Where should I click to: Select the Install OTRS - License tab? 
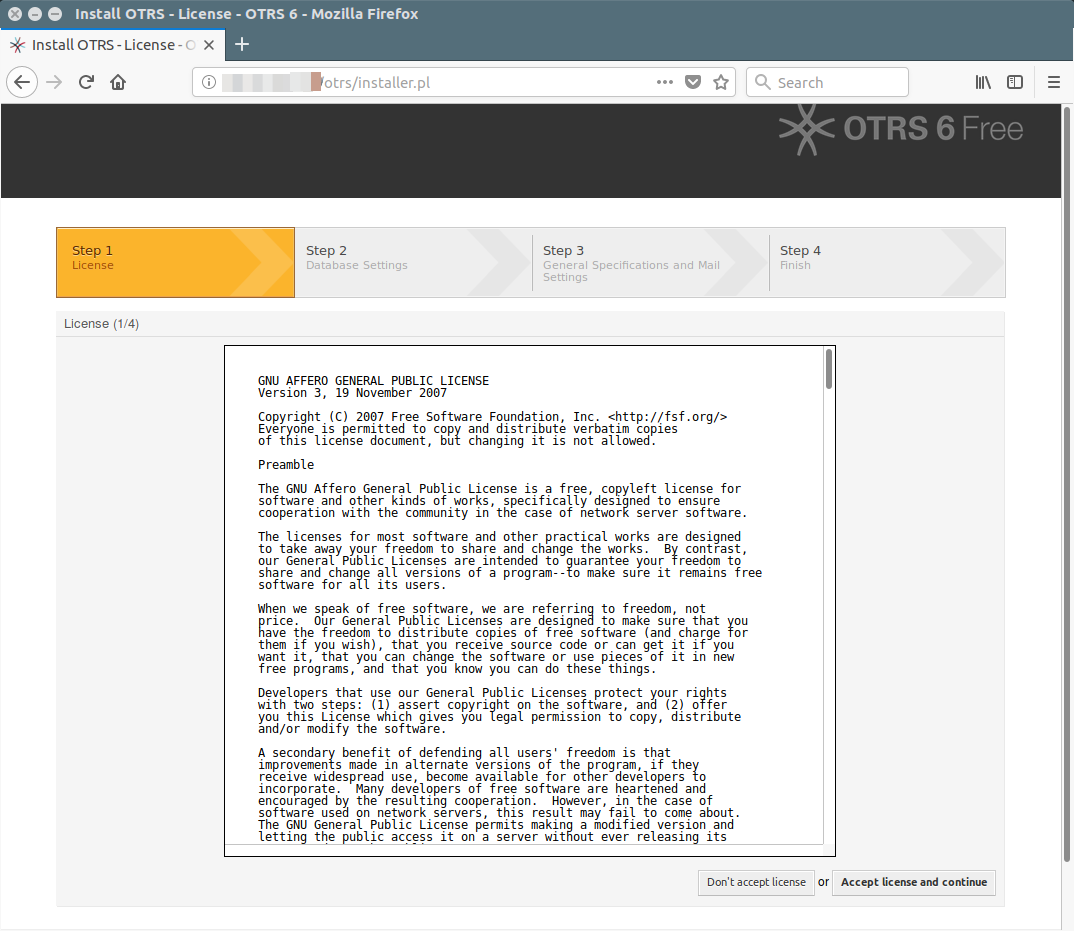tap(112, 45)
